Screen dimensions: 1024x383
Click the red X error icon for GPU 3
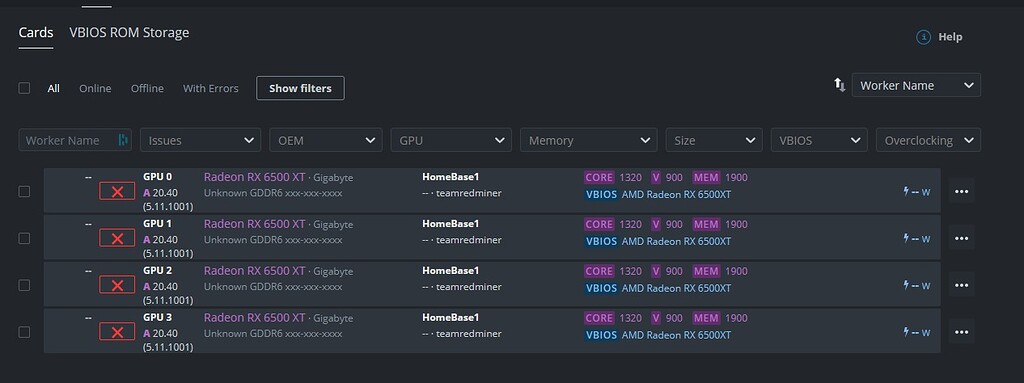[117, 333]
